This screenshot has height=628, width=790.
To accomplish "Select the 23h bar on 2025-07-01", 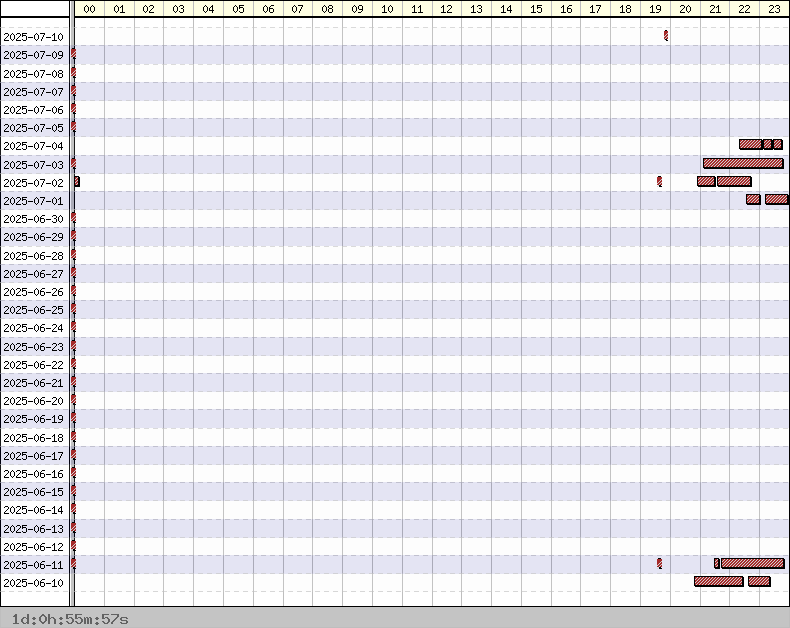I will (x=776, y=200).
